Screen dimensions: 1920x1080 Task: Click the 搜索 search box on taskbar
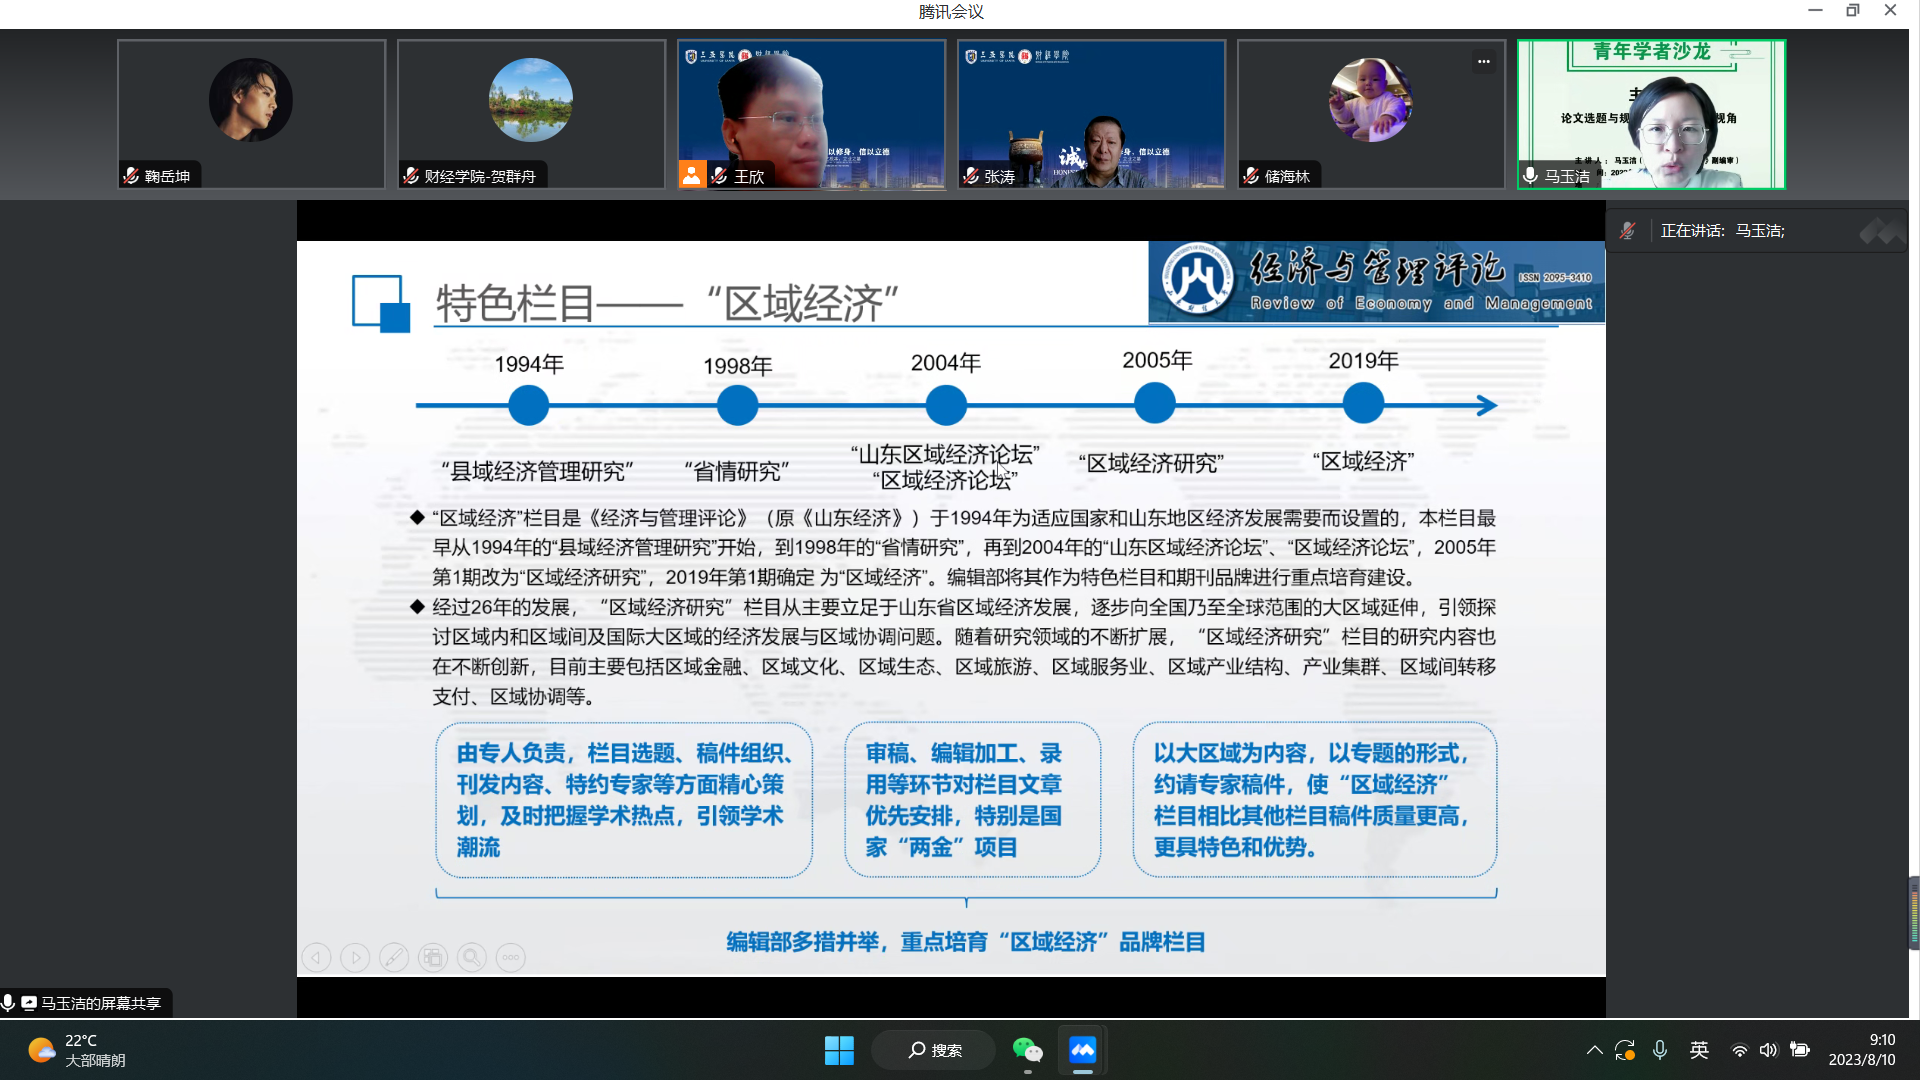point(933,1050)
